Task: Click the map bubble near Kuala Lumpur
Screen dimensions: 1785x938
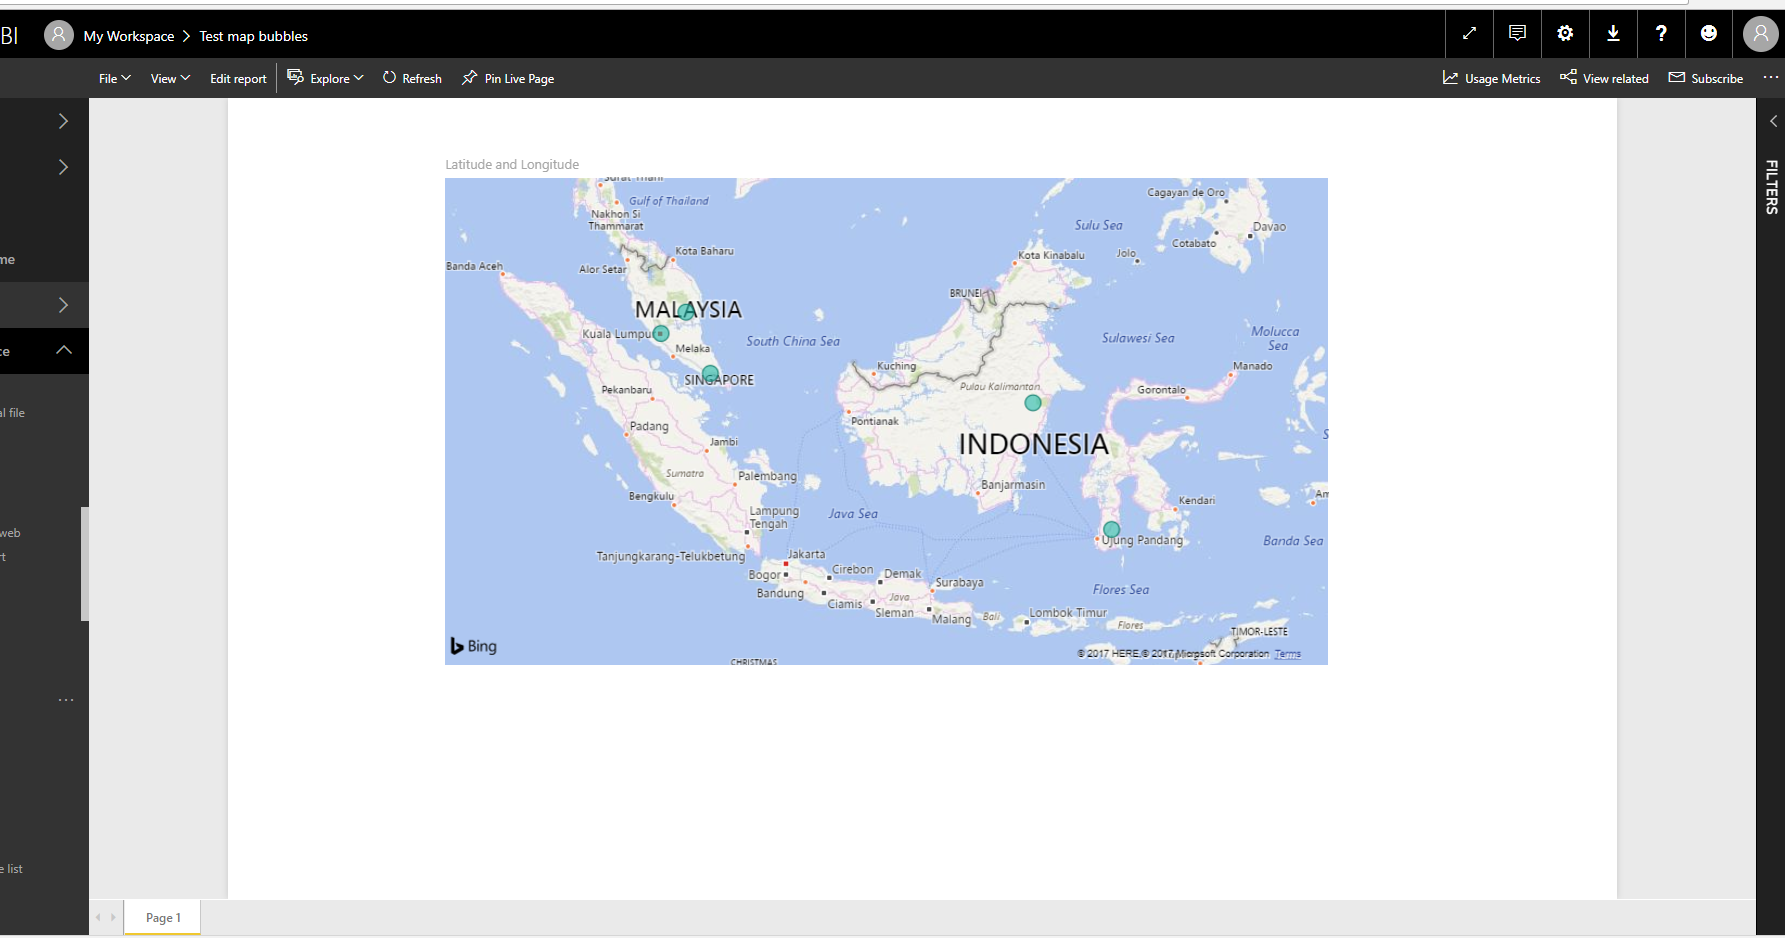Action: pos(661,334)
